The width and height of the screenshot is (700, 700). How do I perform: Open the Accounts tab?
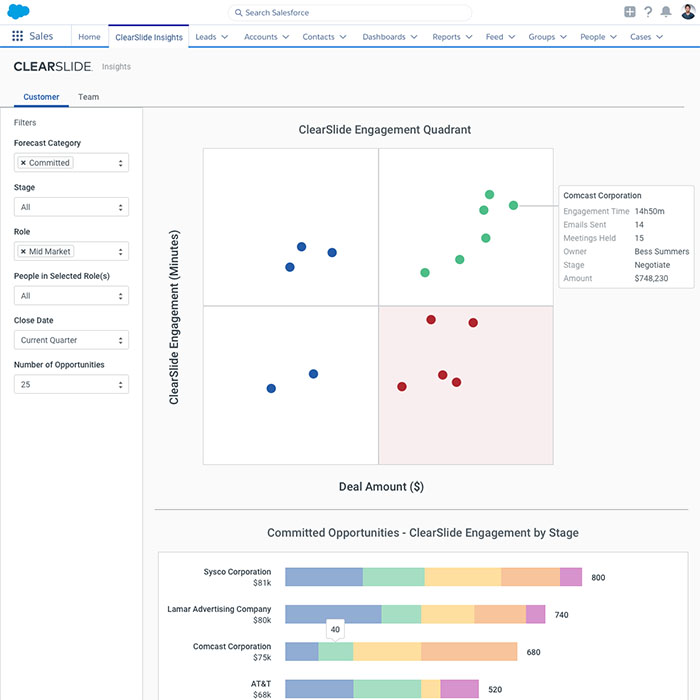pos(261,37)
